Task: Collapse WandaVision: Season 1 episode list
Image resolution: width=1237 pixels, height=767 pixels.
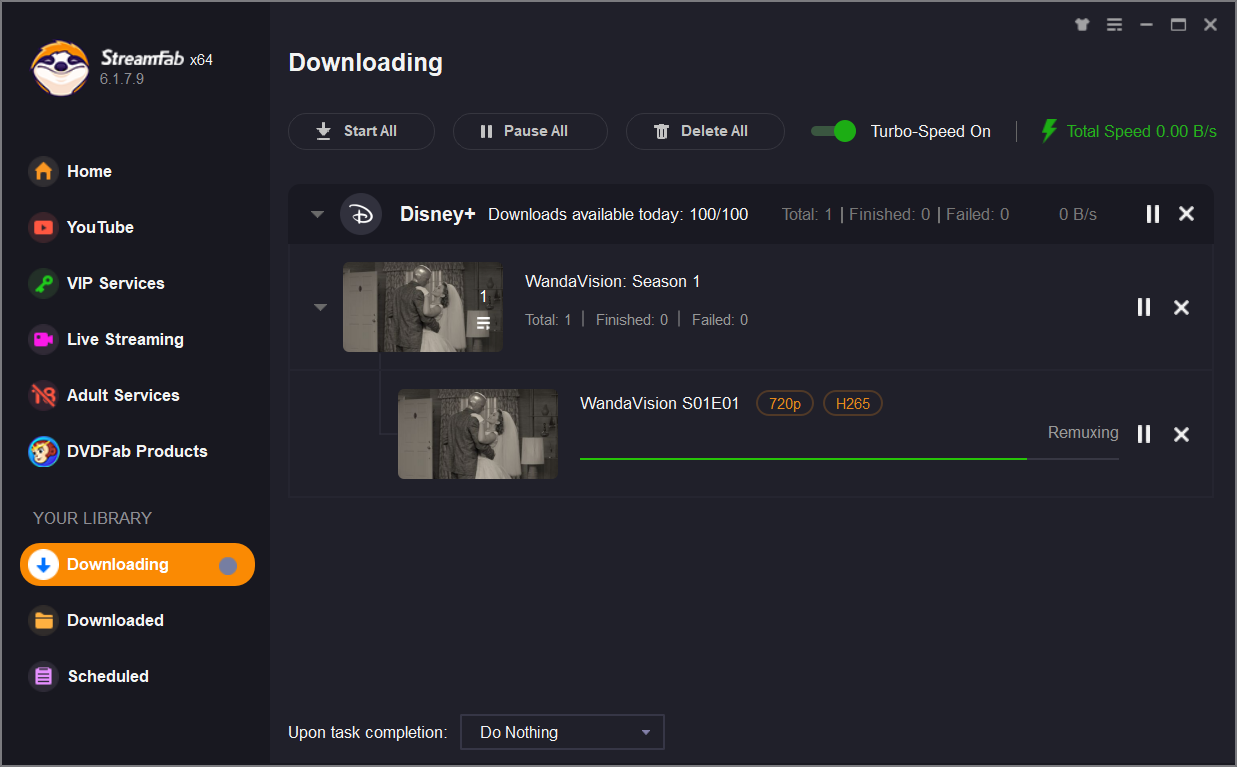Action: tap(320, 307)
